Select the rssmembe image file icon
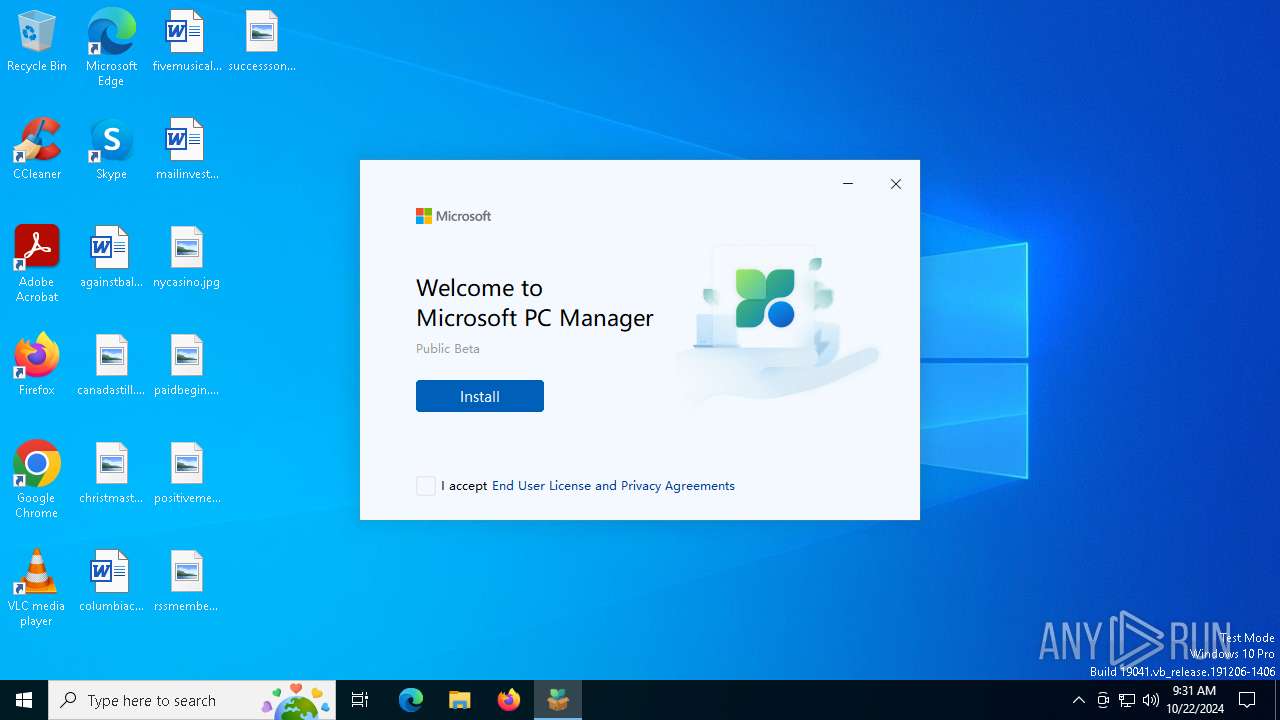This screenshot has width=1280, height=720. [x=186, y=582]
